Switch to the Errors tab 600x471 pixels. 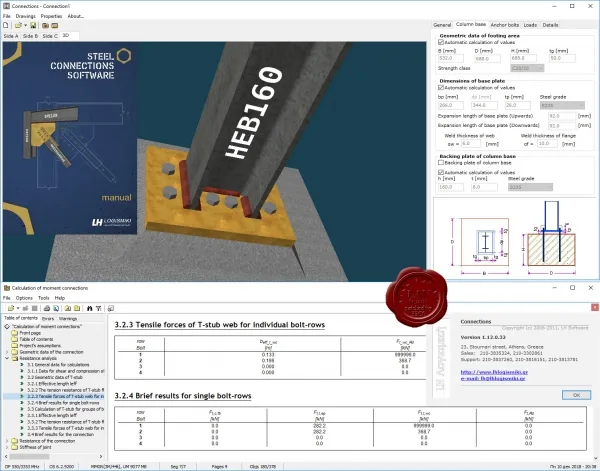(x=48, y=318)
